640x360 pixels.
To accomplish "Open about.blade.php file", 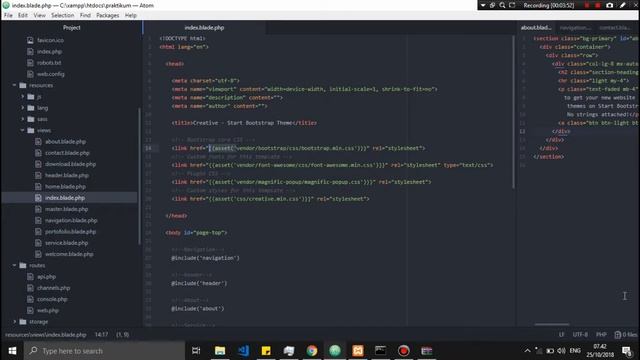I will point(65,142).
